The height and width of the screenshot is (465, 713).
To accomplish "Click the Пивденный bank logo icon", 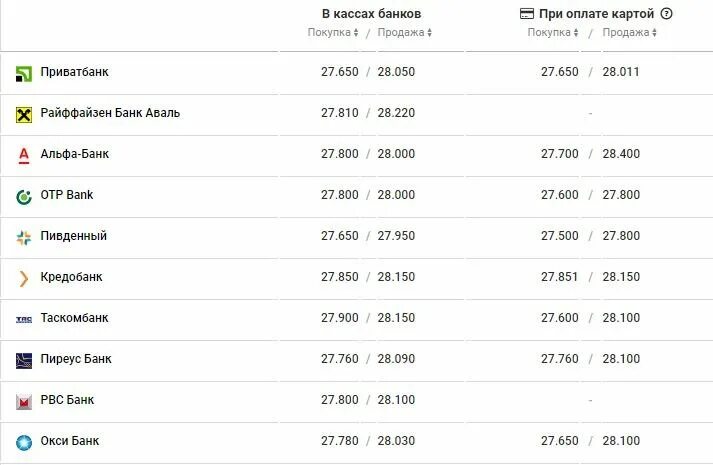I will coord(24,238).
